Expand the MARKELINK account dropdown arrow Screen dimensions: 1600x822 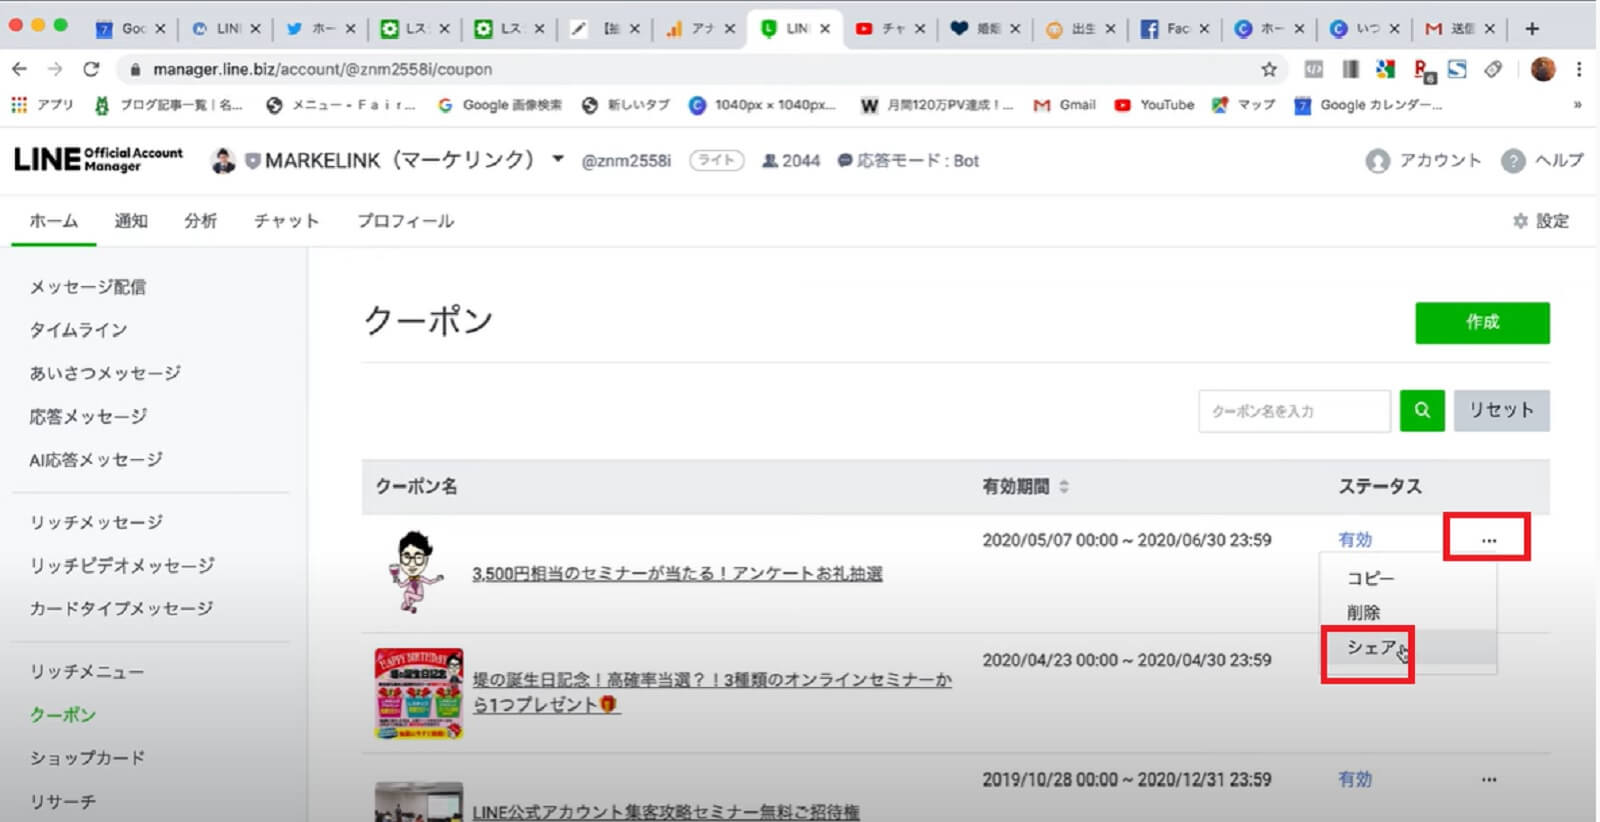coord(558,159)
